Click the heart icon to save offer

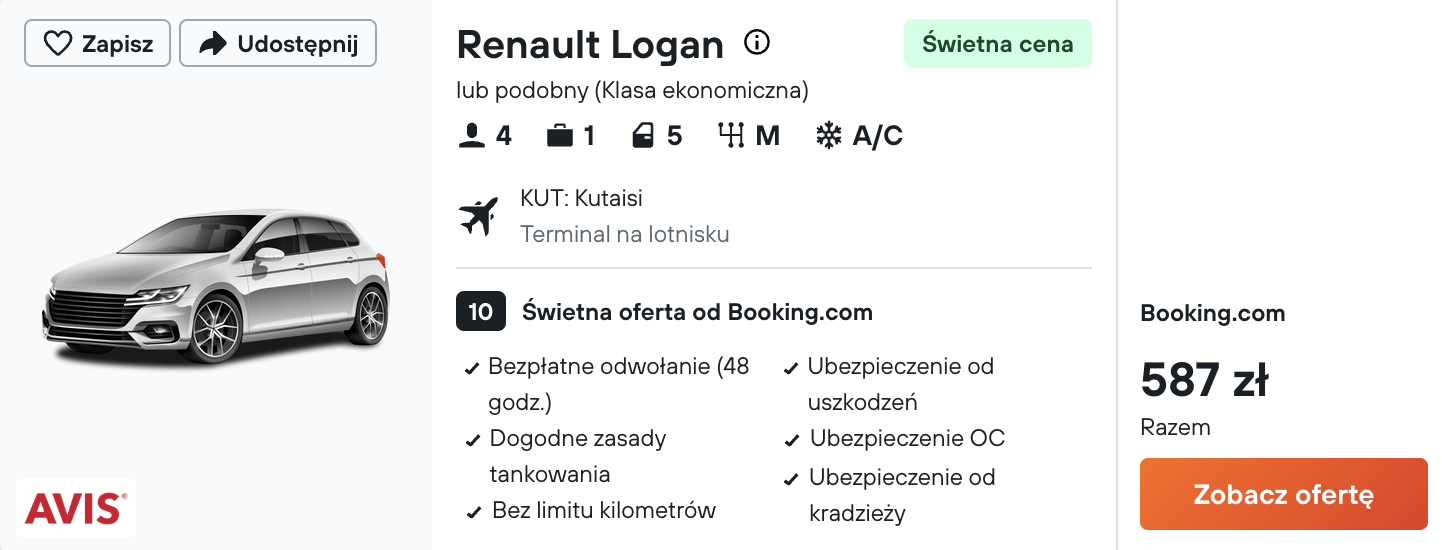(x=58, y=44)
